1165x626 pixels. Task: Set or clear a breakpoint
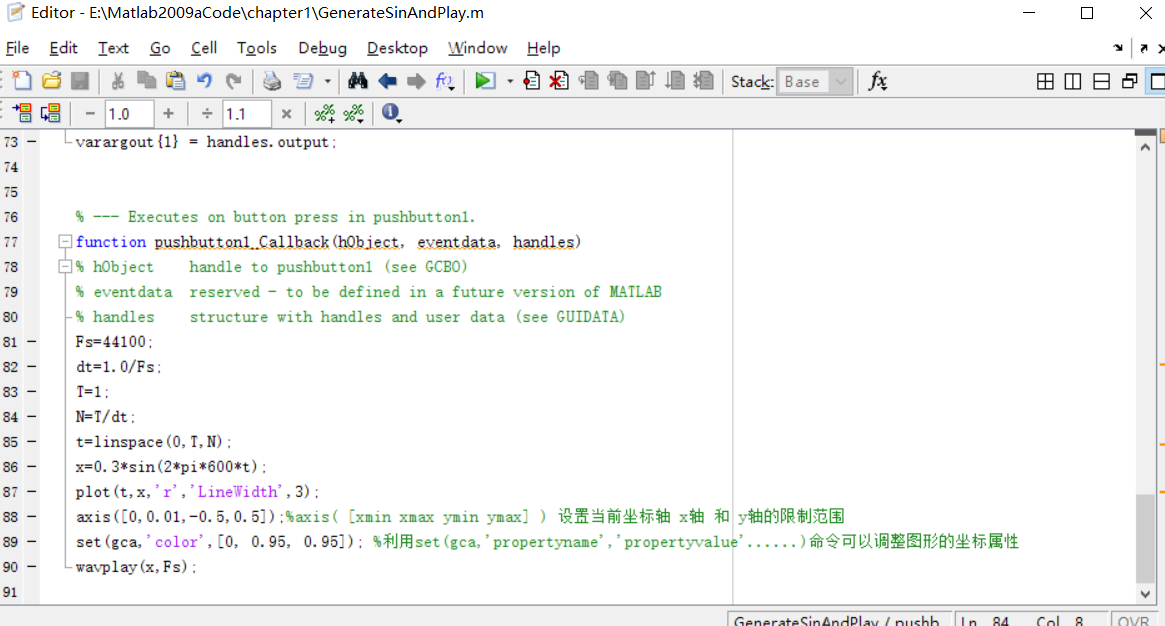tap(531, 81)
